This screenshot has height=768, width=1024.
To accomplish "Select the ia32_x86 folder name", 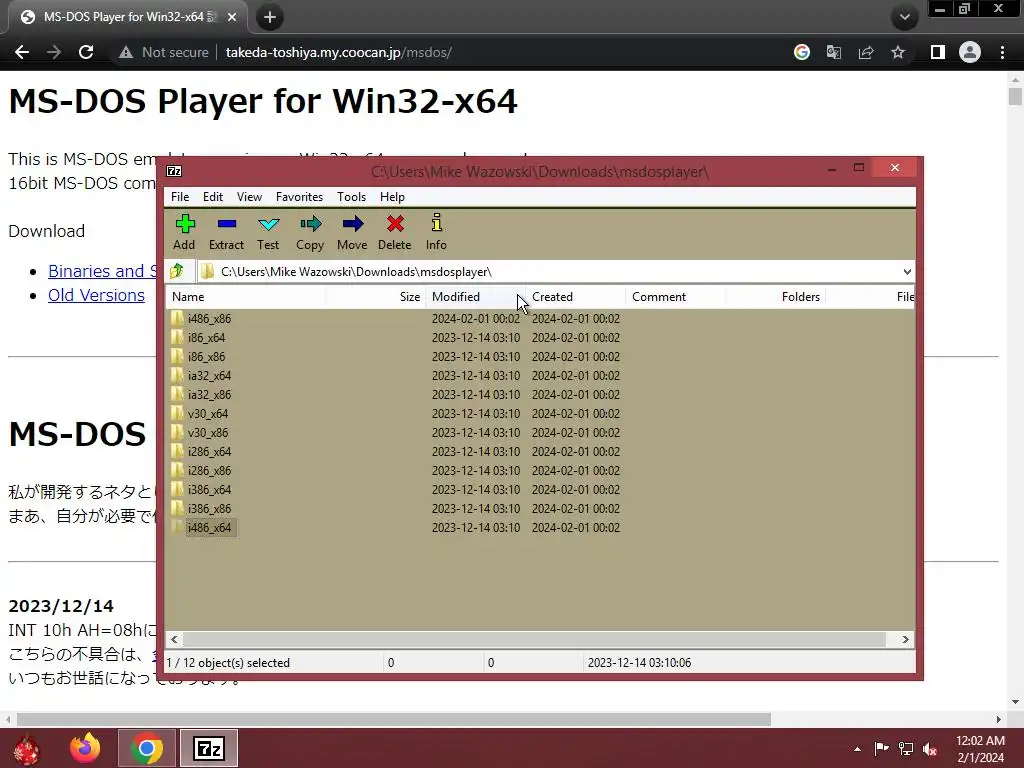I will click(x=210, y=394).
